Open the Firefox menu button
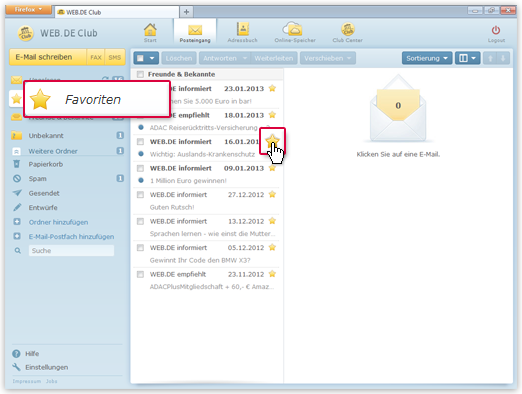Image resolution: width=522 pixels, height=394 pixels. pyautogui.click(x=28, y=10)
